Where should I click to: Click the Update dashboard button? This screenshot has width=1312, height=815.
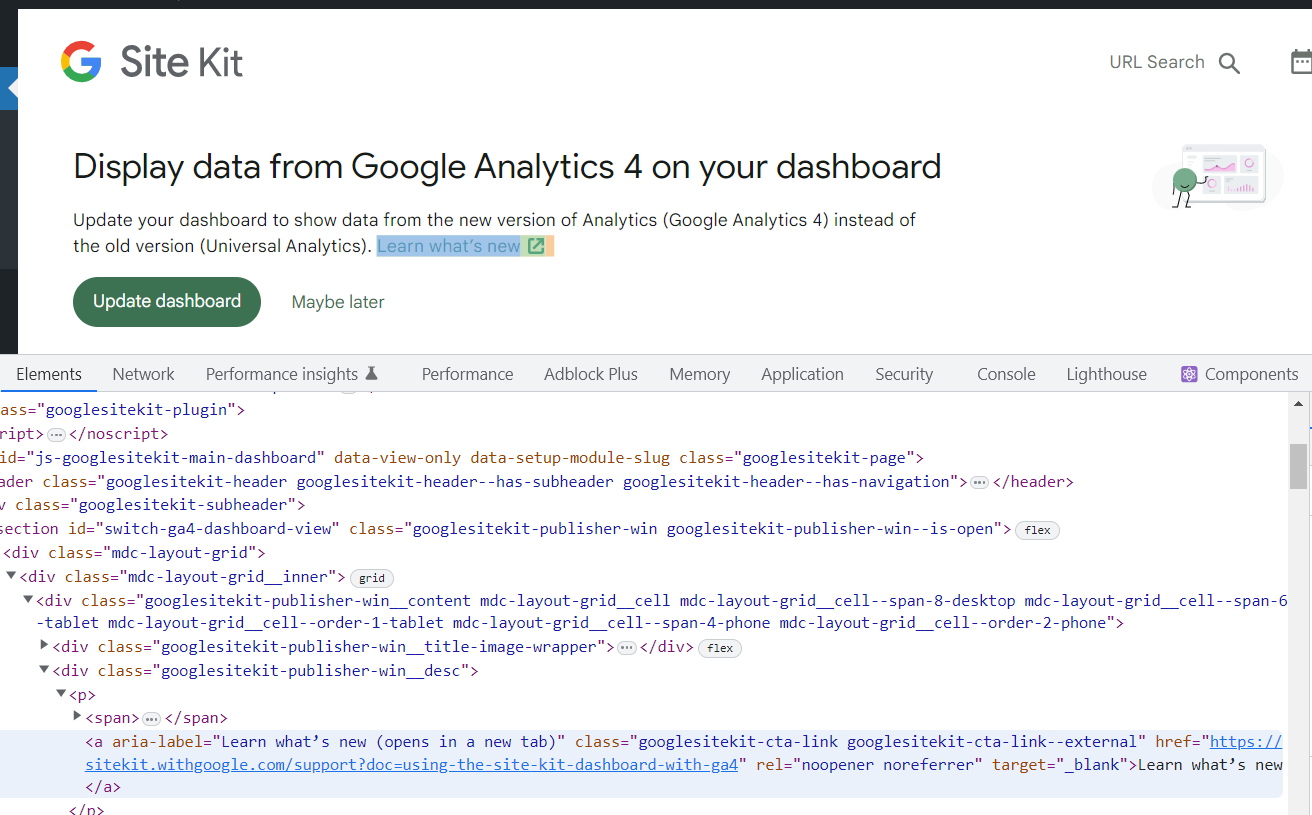(166, 301)
